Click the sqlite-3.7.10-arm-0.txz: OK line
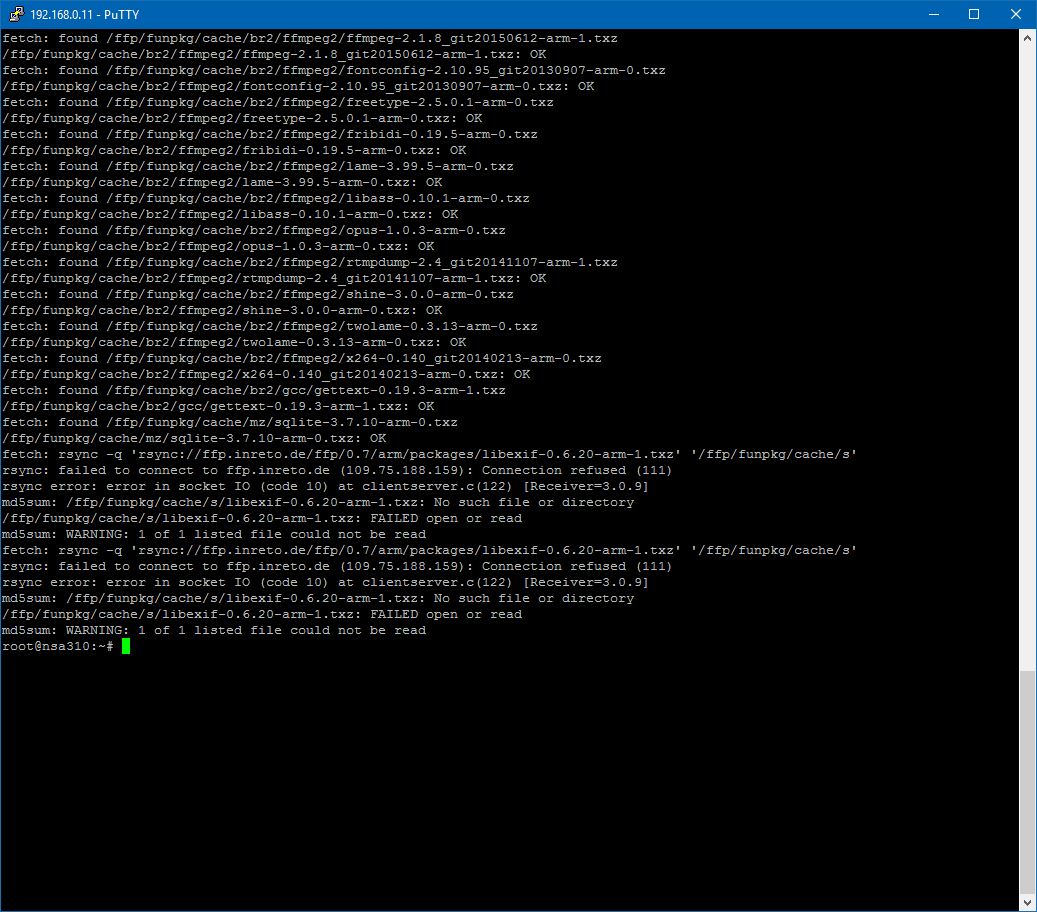 pyautogui.click(x=194, y=438)
